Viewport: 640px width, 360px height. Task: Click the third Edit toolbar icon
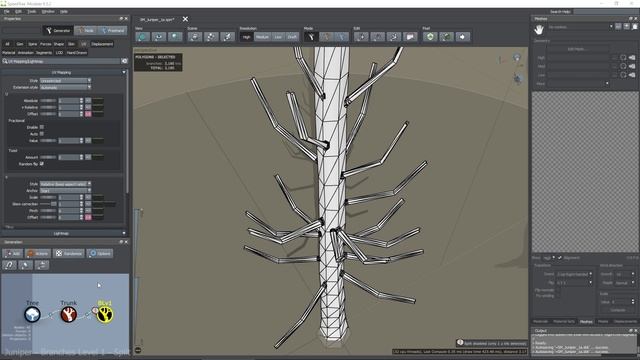click(x=394, y=37)
